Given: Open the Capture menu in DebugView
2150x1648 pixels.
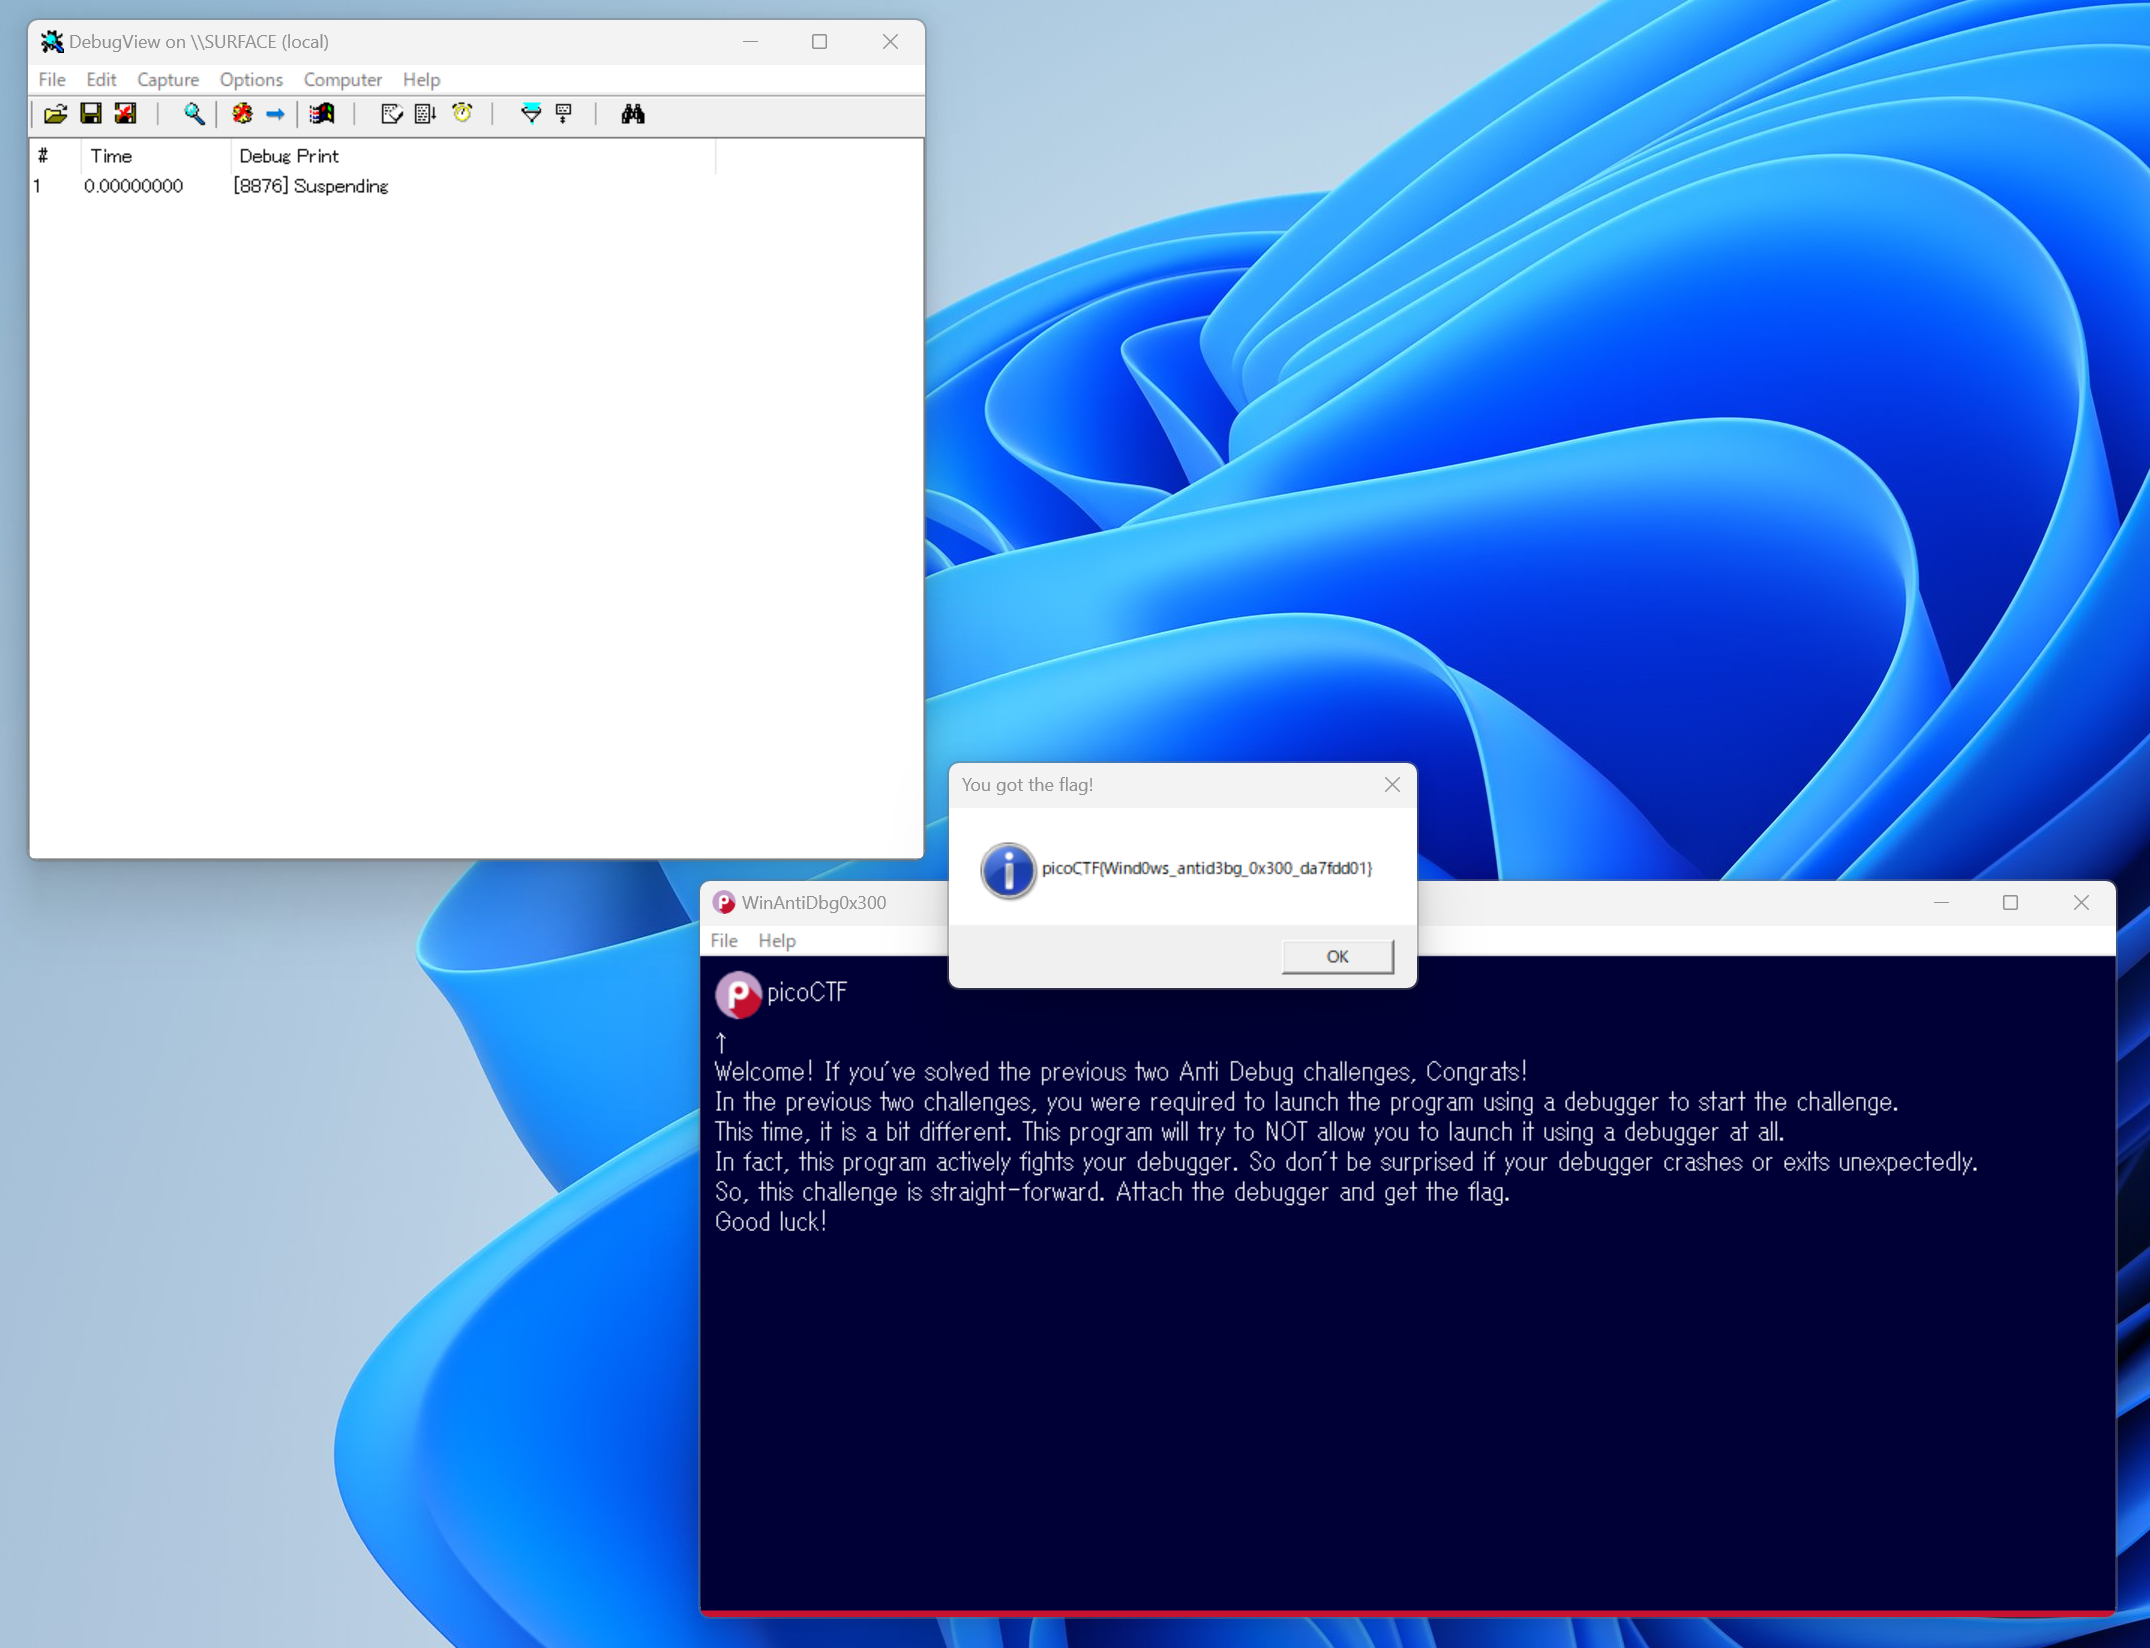Looking at the screenshot, I should pyautogui.click(x=167, y=79).
